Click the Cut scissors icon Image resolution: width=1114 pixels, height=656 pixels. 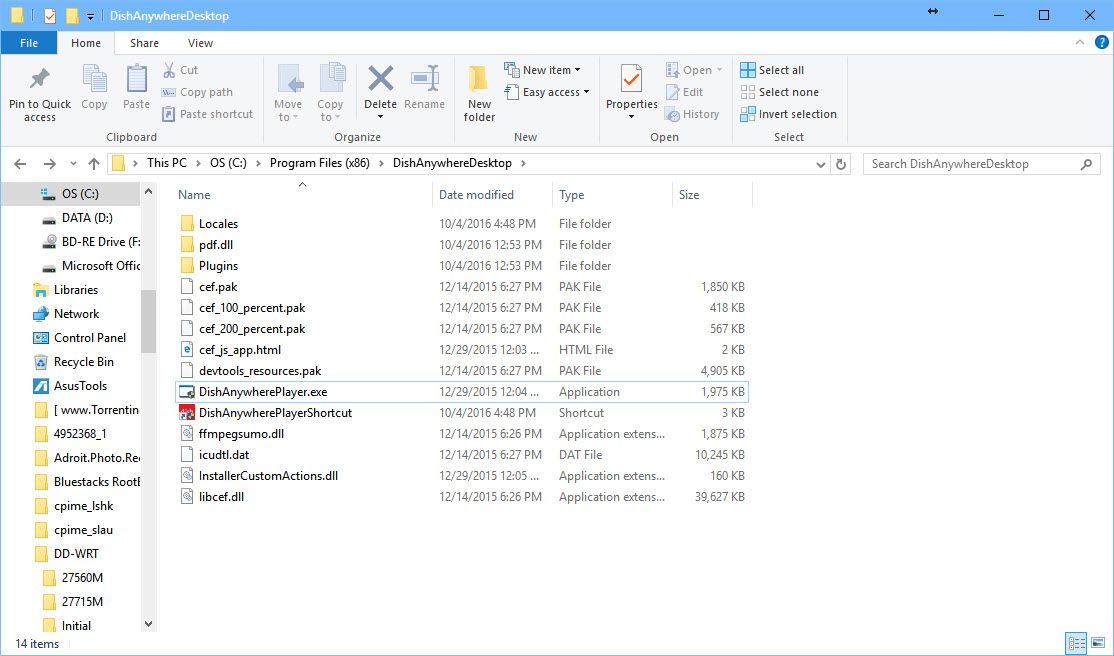[169, 70]
